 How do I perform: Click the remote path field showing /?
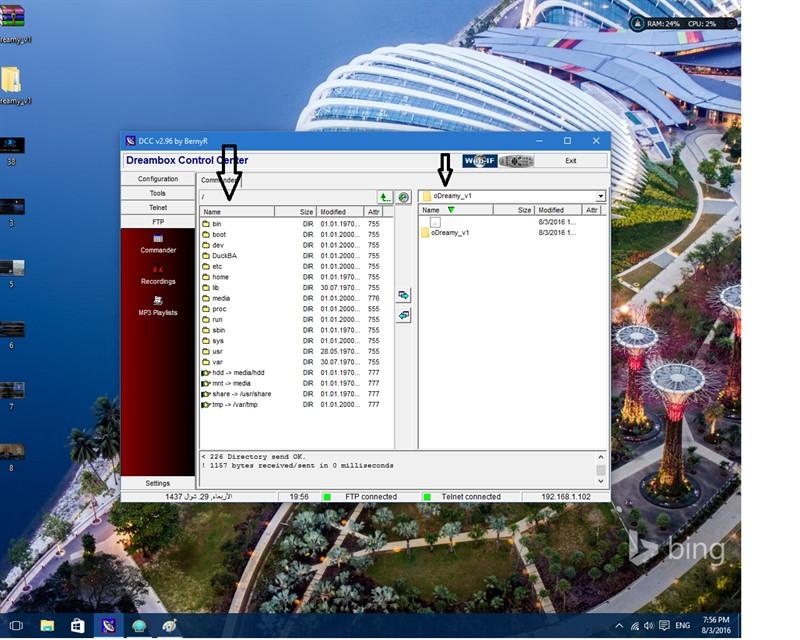pyautogui.click(x=288, y=197)
